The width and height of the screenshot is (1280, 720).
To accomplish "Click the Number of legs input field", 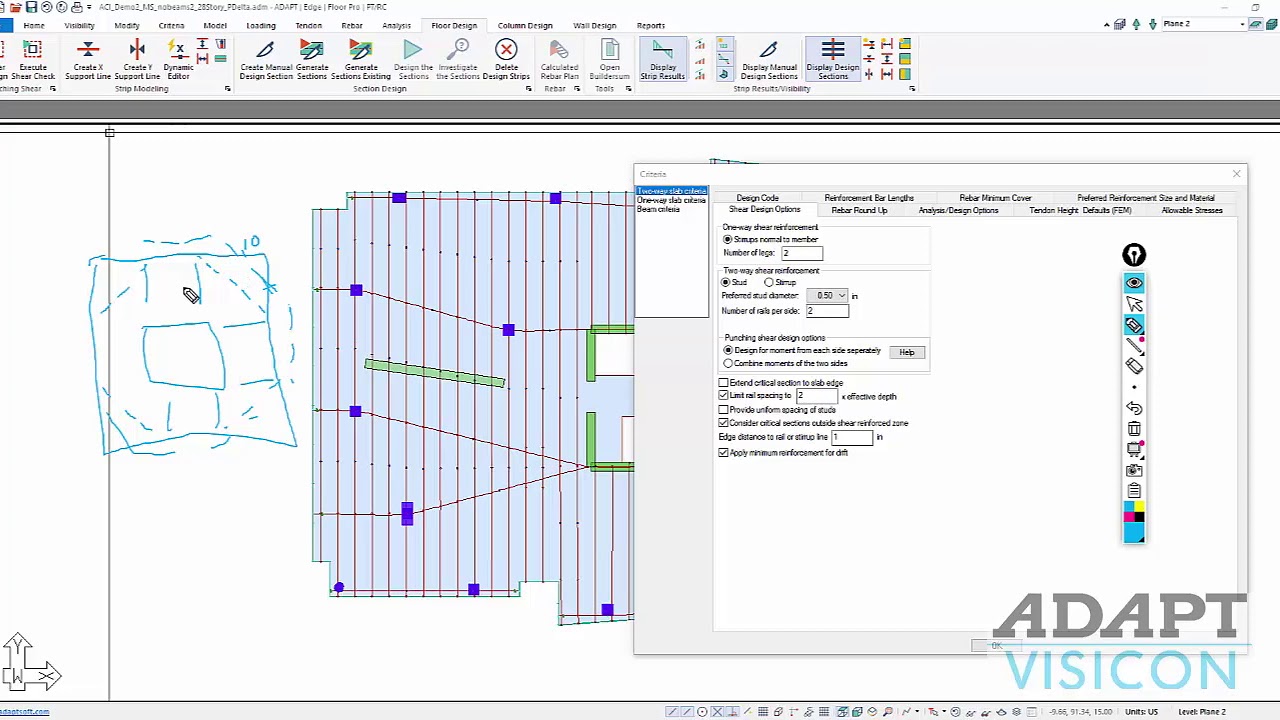I will [802, 254].
